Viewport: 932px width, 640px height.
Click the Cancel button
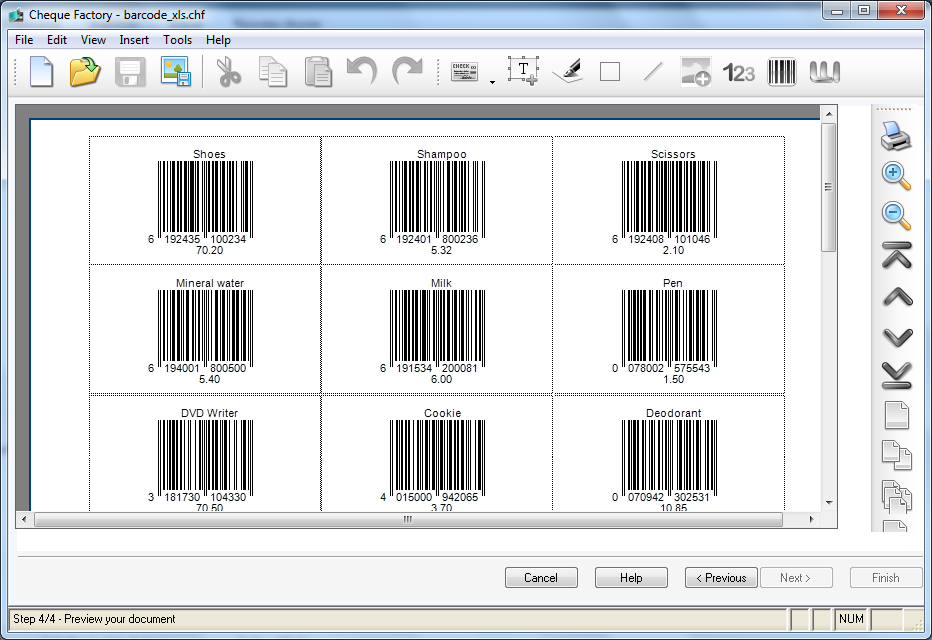coord(541,578)
